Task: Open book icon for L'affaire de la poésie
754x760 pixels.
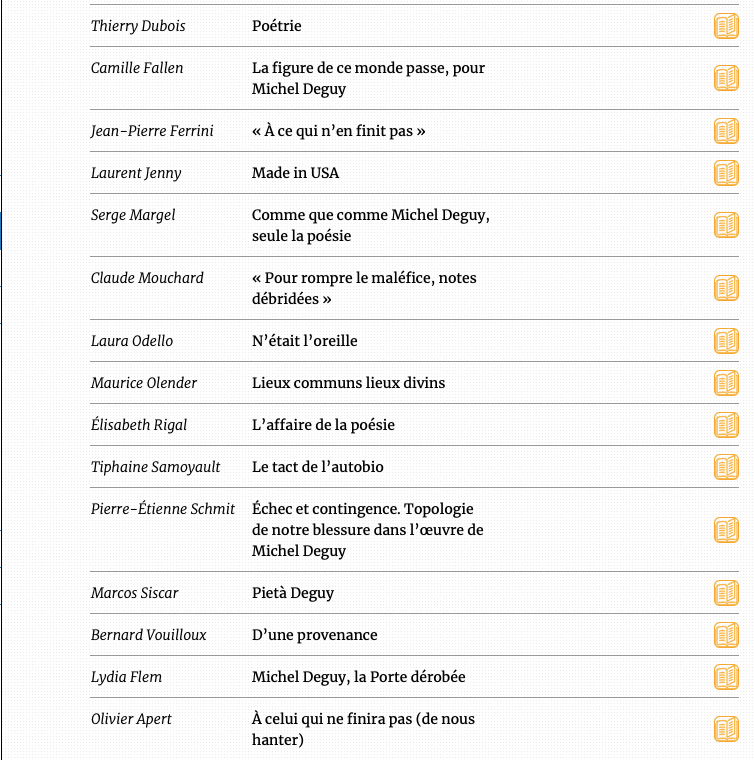Action: click(x=726, y=425)
